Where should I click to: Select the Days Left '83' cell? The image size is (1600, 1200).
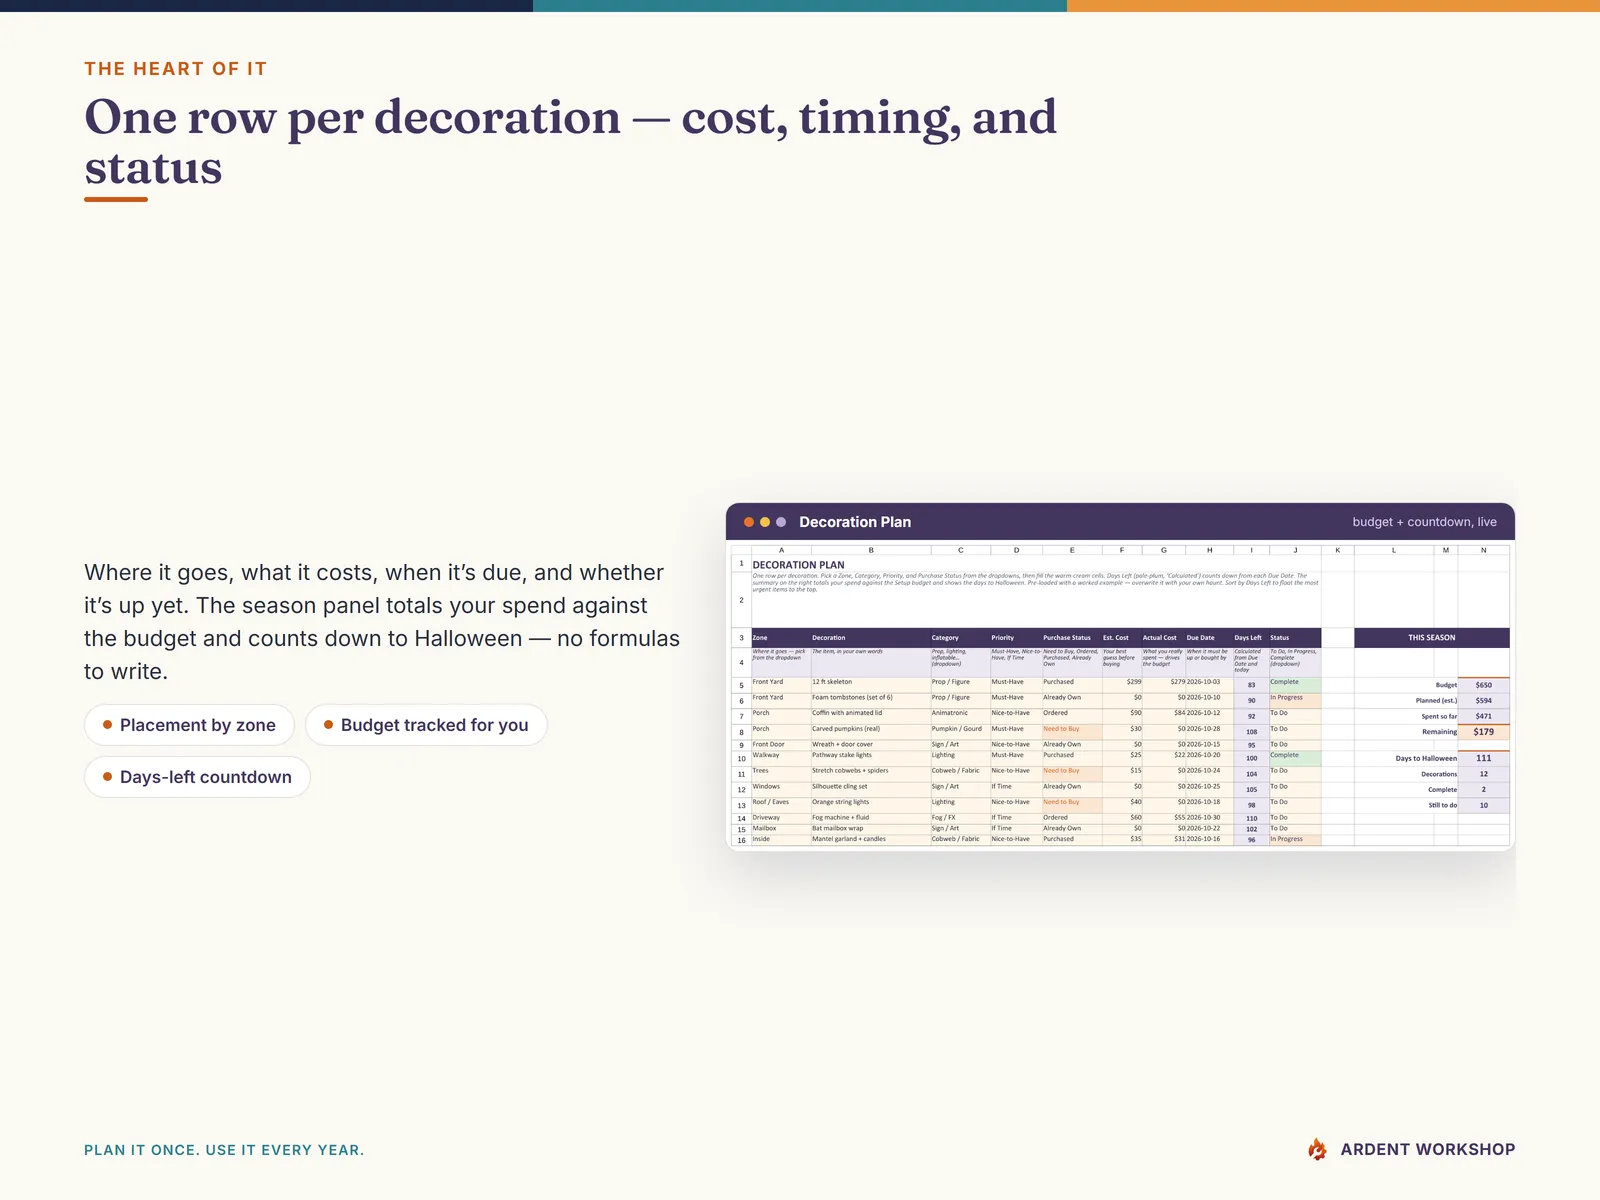tap(1251, 685)
